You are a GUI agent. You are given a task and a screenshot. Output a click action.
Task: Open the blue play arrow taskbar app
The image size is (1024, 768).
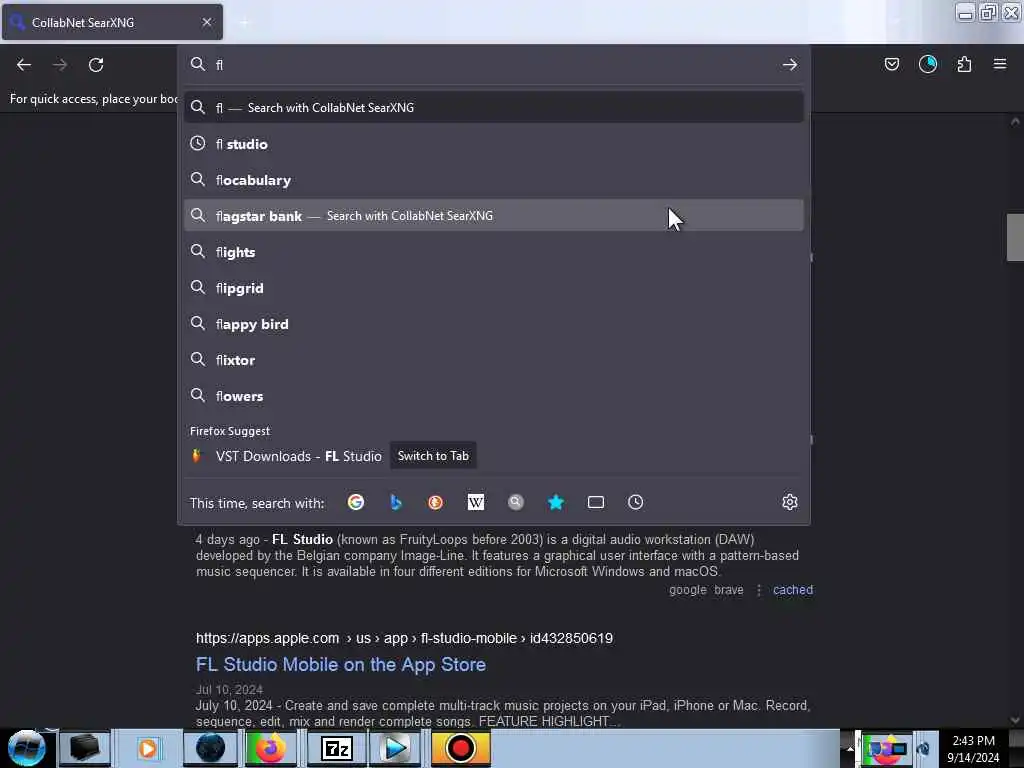pyautogui.click(x=394, y=748)
